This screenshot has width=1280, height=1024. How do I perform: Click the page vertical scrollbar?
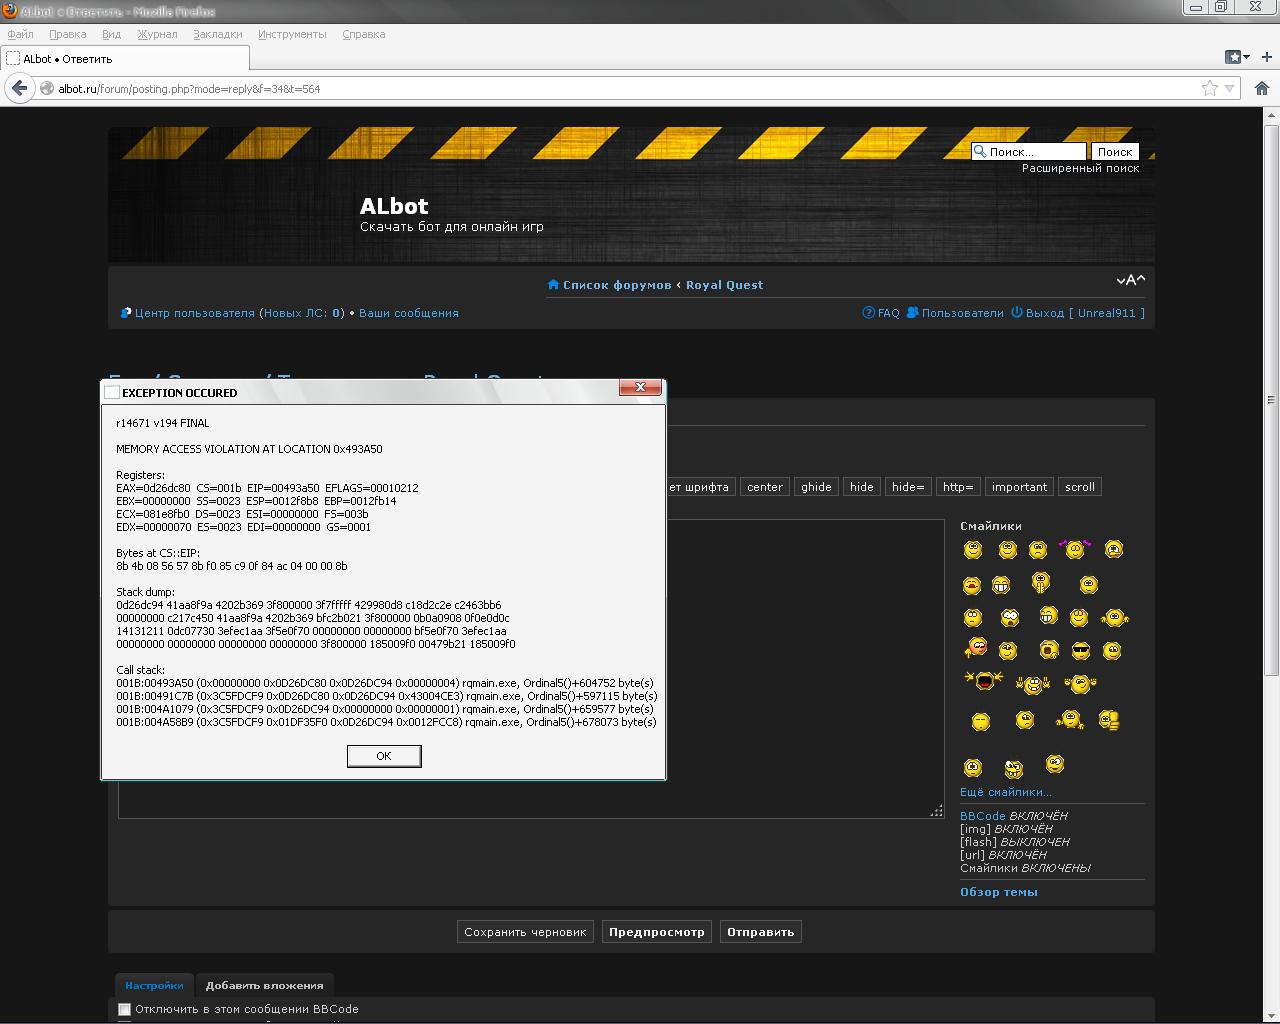(1271, 565)
